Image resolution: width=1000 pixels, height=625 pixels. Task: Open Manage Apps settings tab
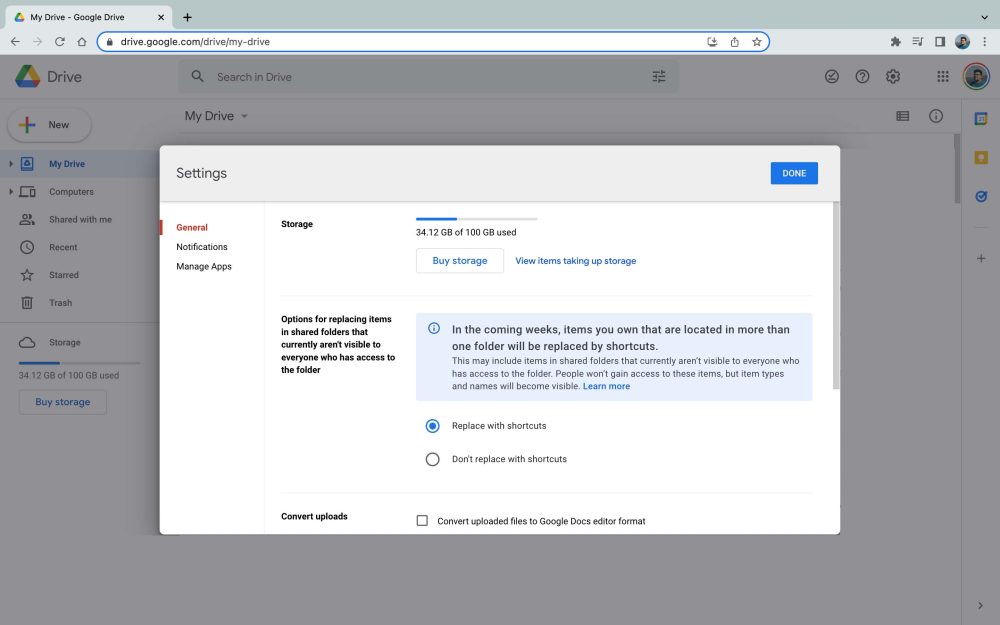click(204, 267)
